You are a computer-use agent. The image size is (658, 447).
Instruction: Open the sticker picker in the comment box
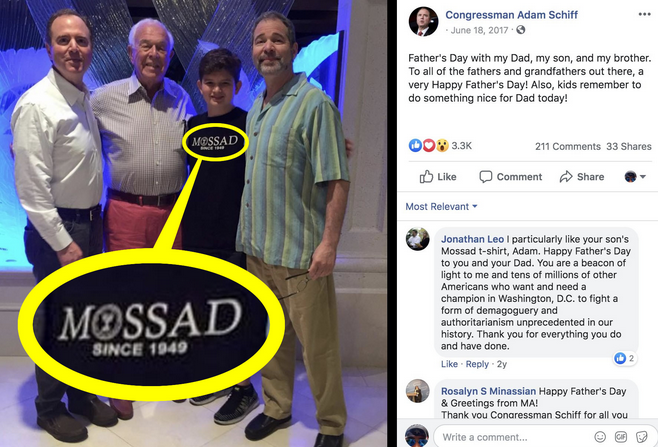pos(642,437)
